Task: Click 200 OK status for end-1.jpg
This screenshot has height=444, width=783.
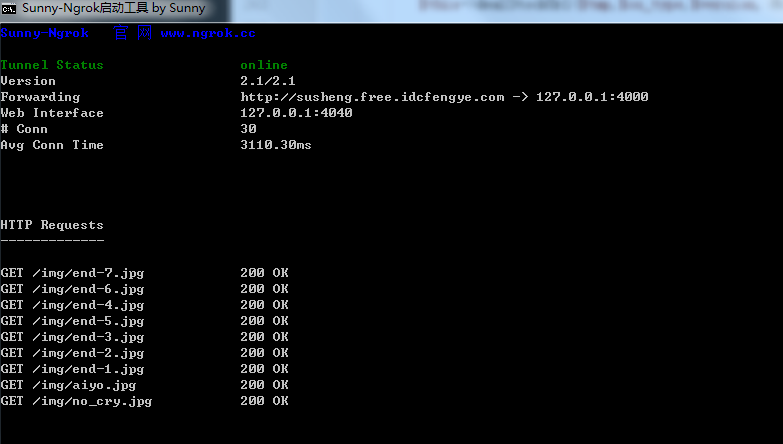Action: coord(264,369)
